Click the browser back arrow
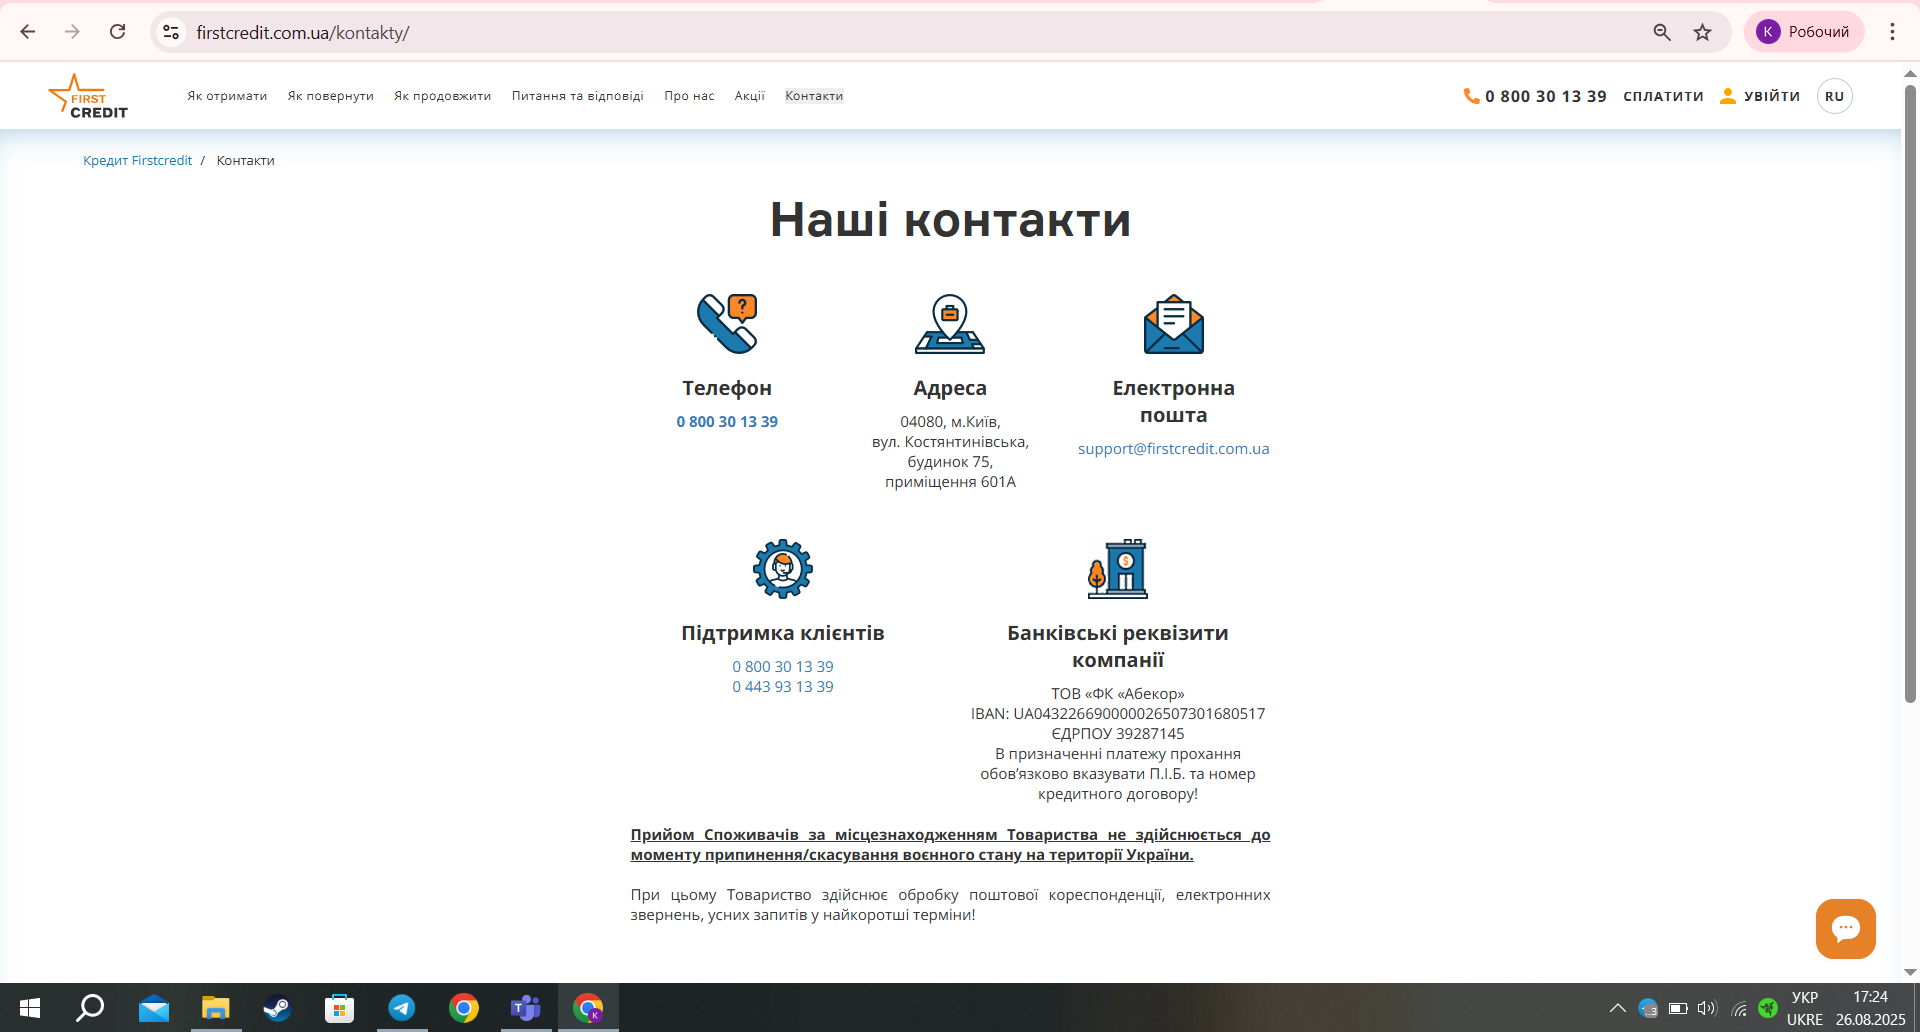Screen dimensions: 1920x1032 28,32
